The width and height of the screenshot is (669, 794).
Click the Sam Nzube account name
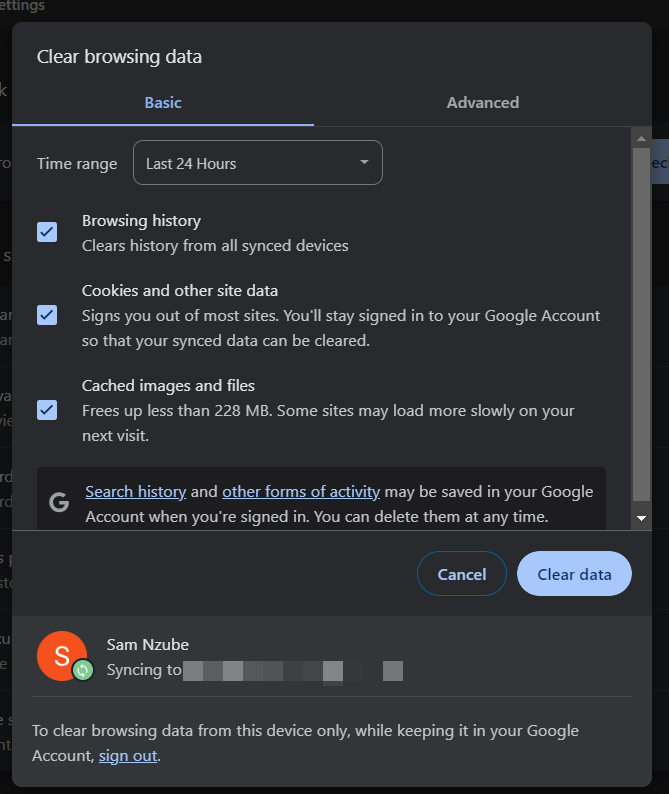click(x=147, y=644)
